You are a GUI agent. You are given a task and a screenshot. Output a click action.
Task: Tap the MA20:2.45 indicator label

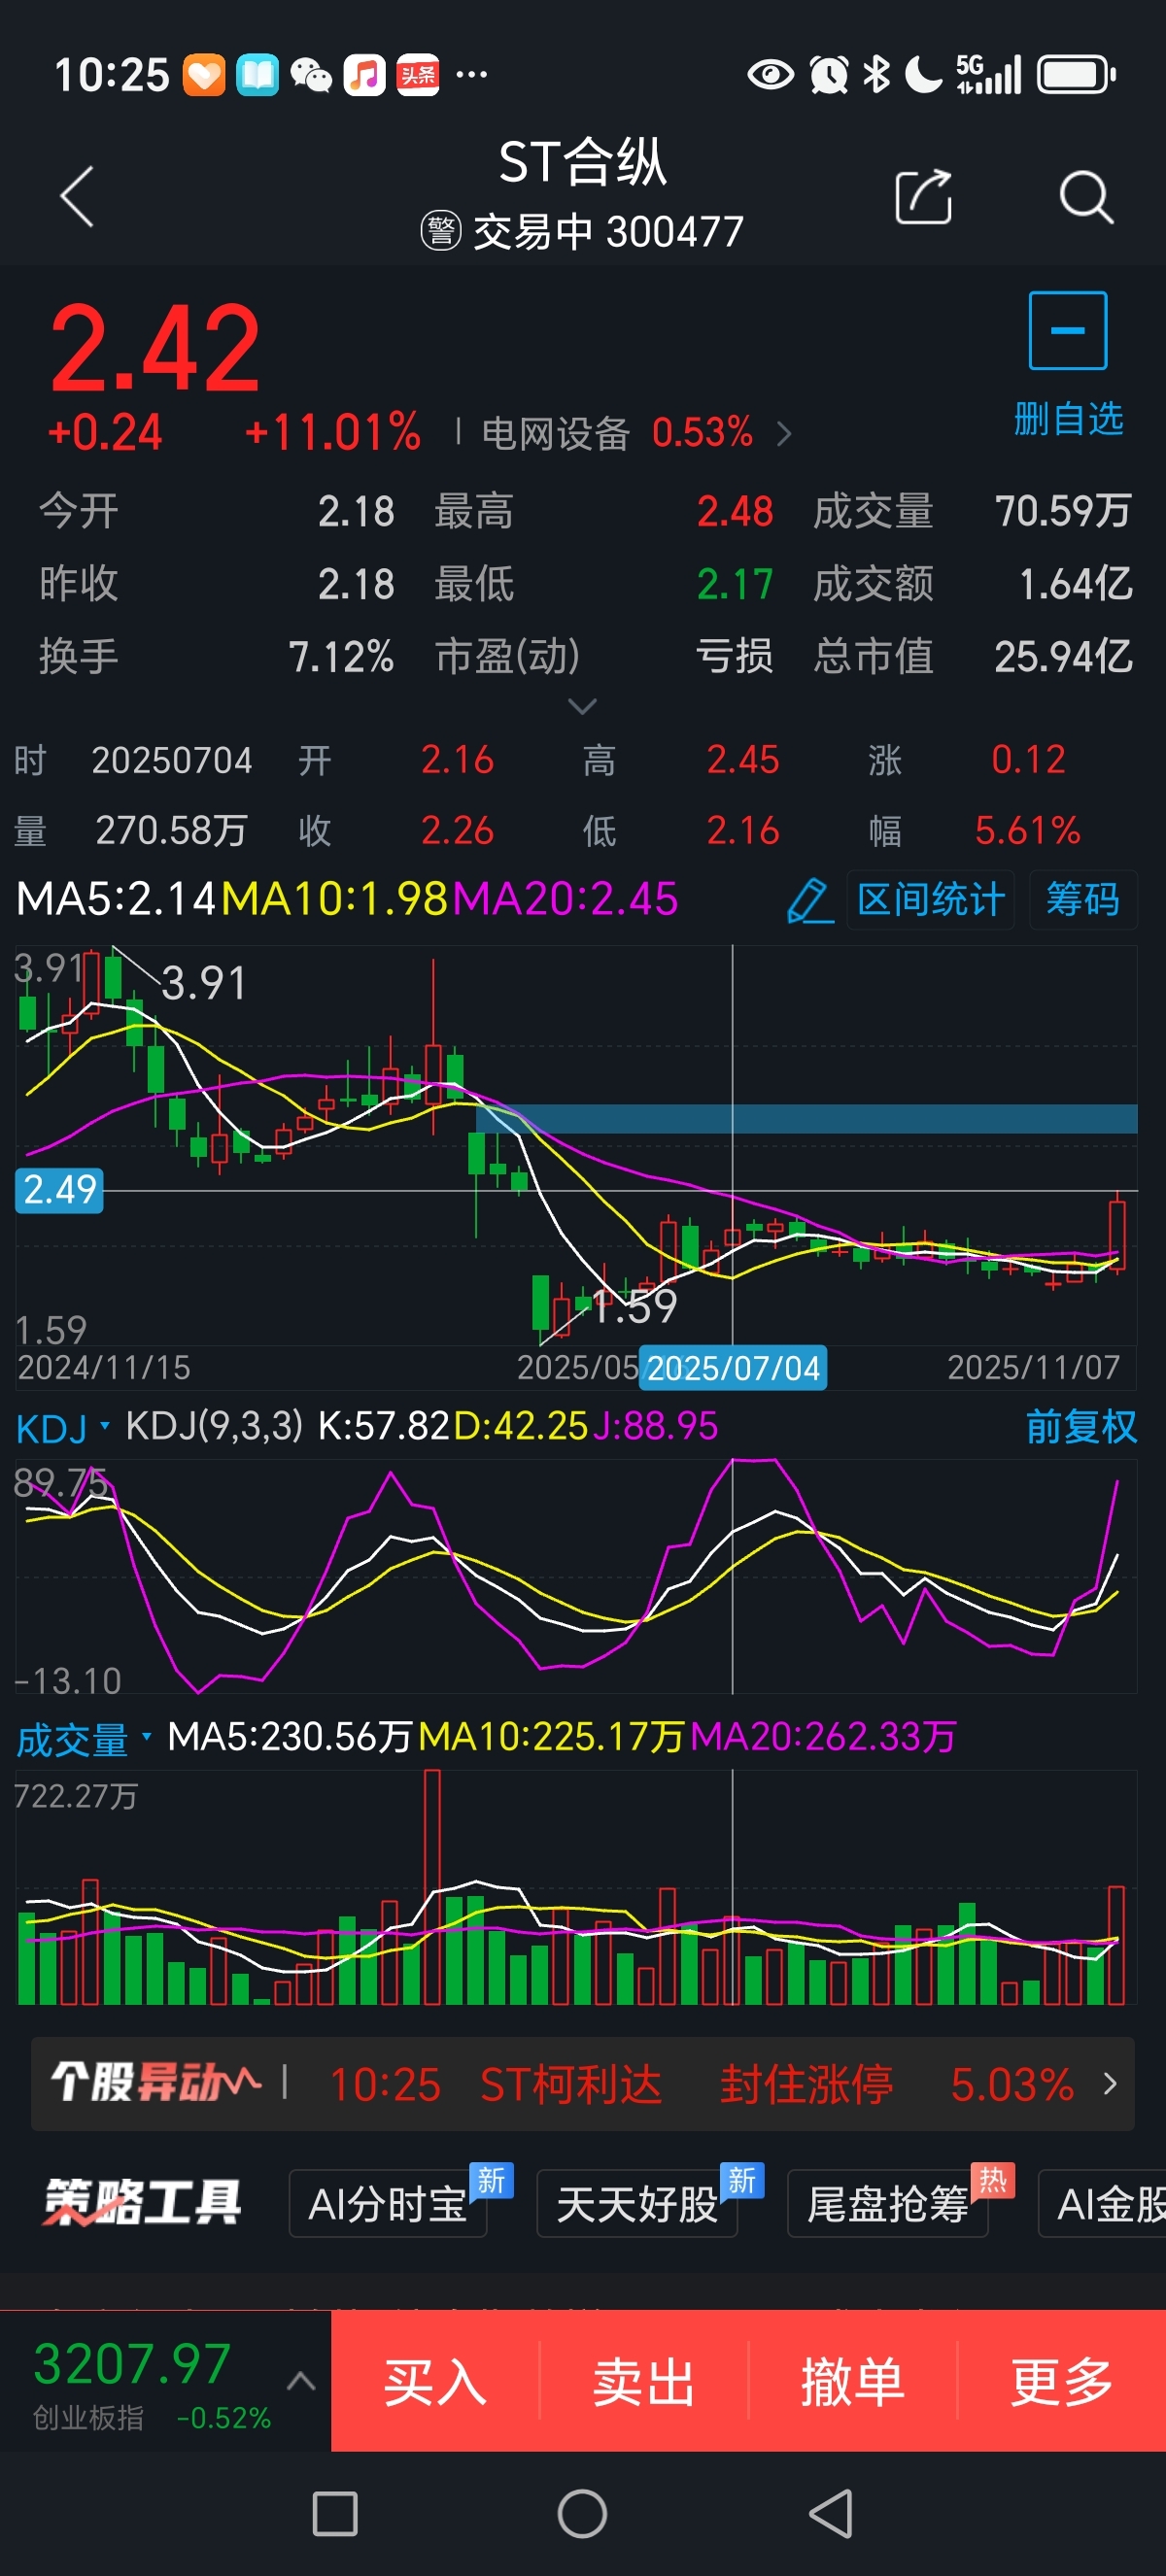565,899
